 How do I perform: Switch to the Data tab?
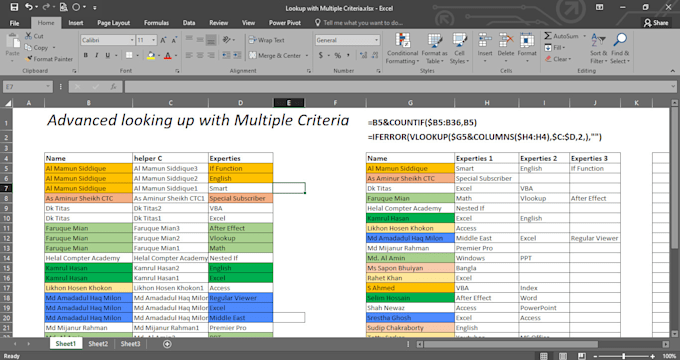(189, 23)
